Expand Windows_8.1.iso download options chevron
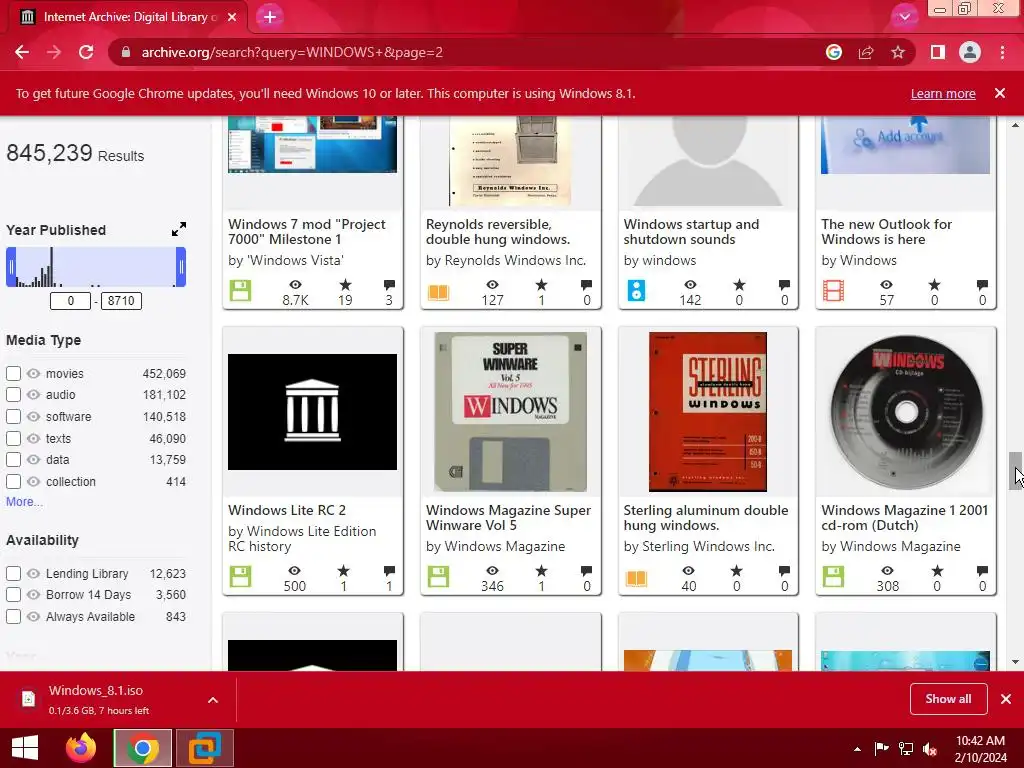This screenshot has height=768, width=1024. point(213,700)
